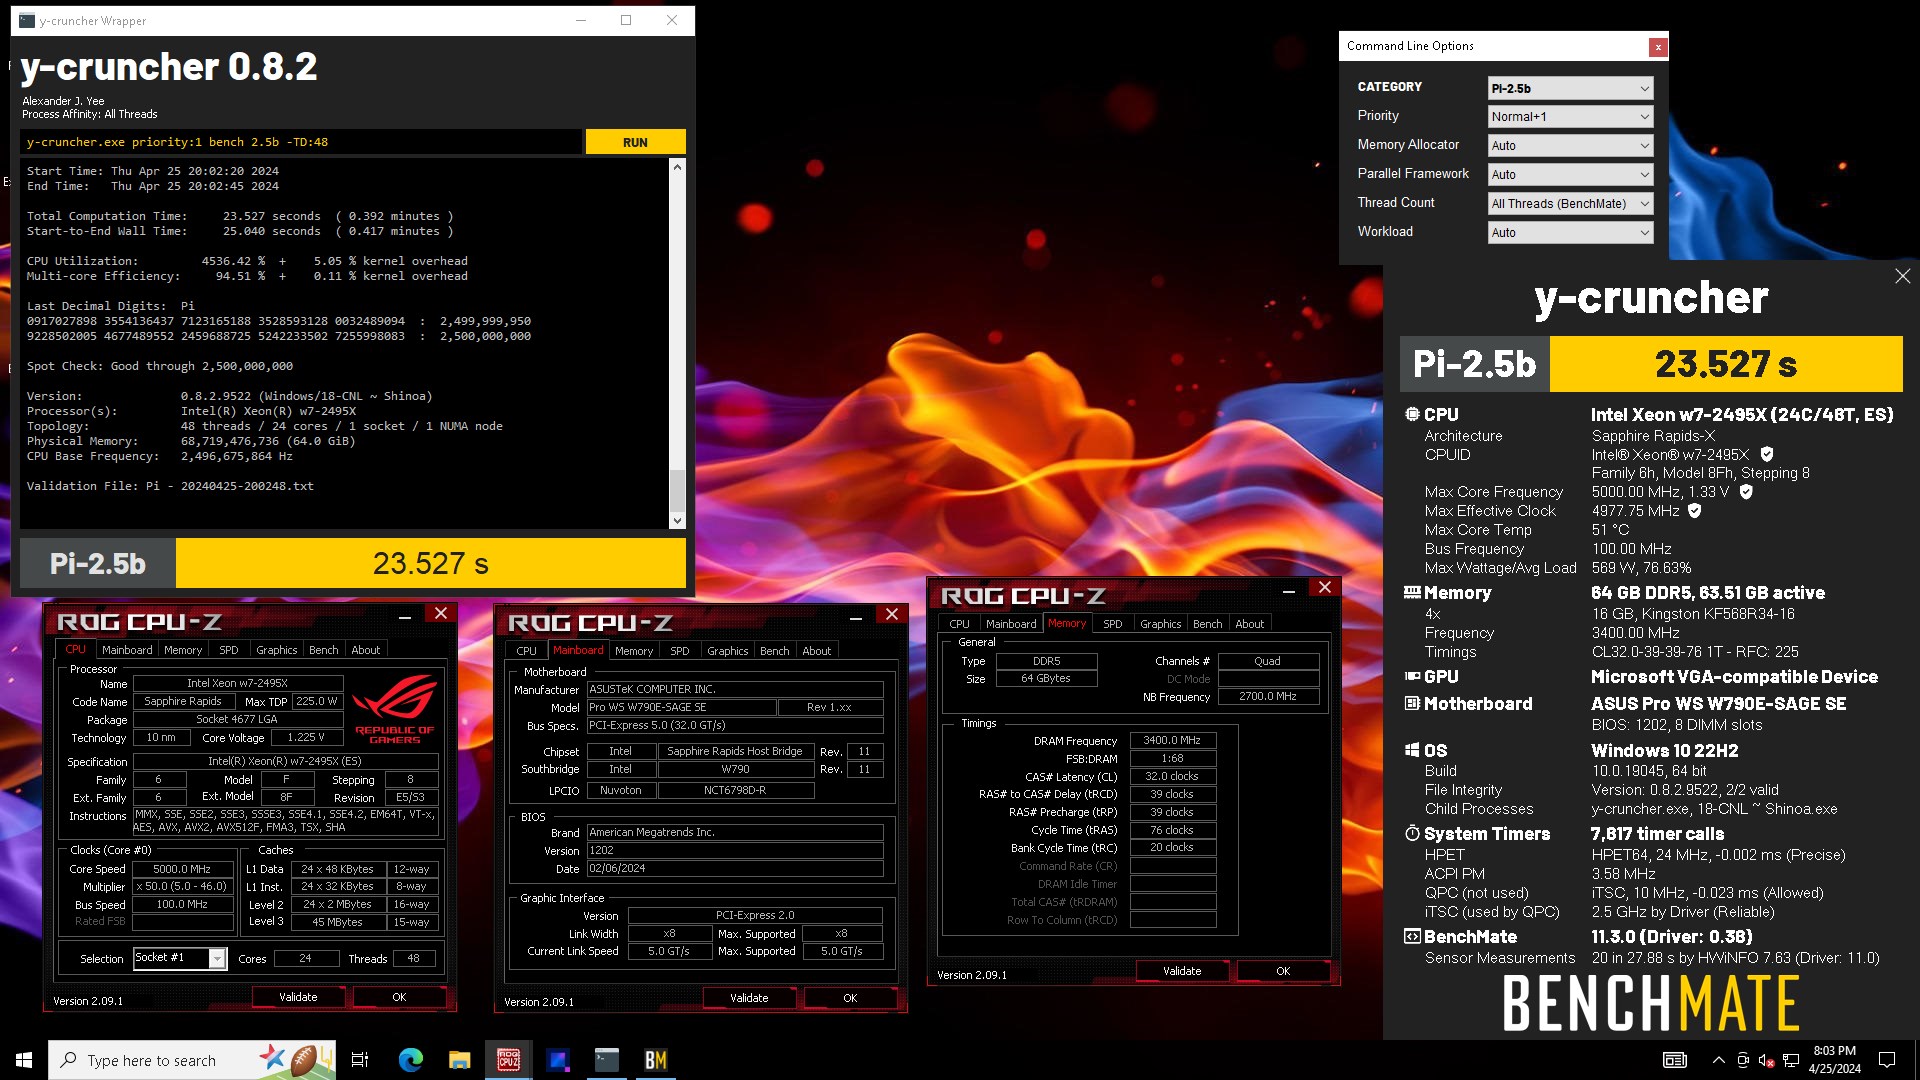The image size is (1920, 1080).
Task: Click the Validation File line in y-cruncher output
Action: point(170,486)
